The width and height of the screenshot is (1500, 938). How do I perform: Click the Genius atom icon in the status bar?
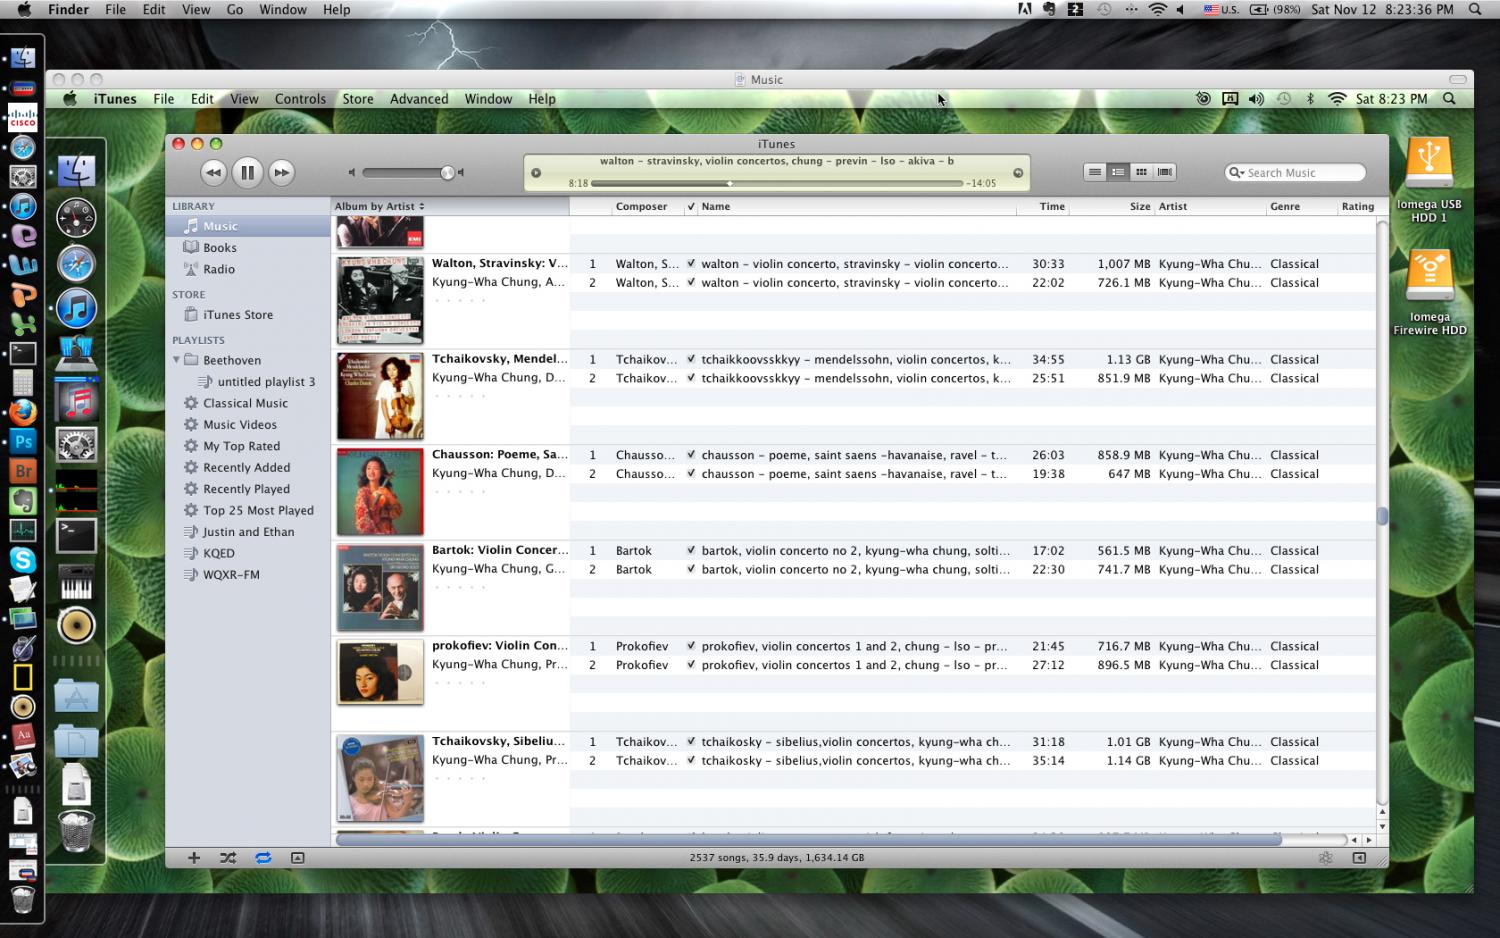coord(1326,858)
